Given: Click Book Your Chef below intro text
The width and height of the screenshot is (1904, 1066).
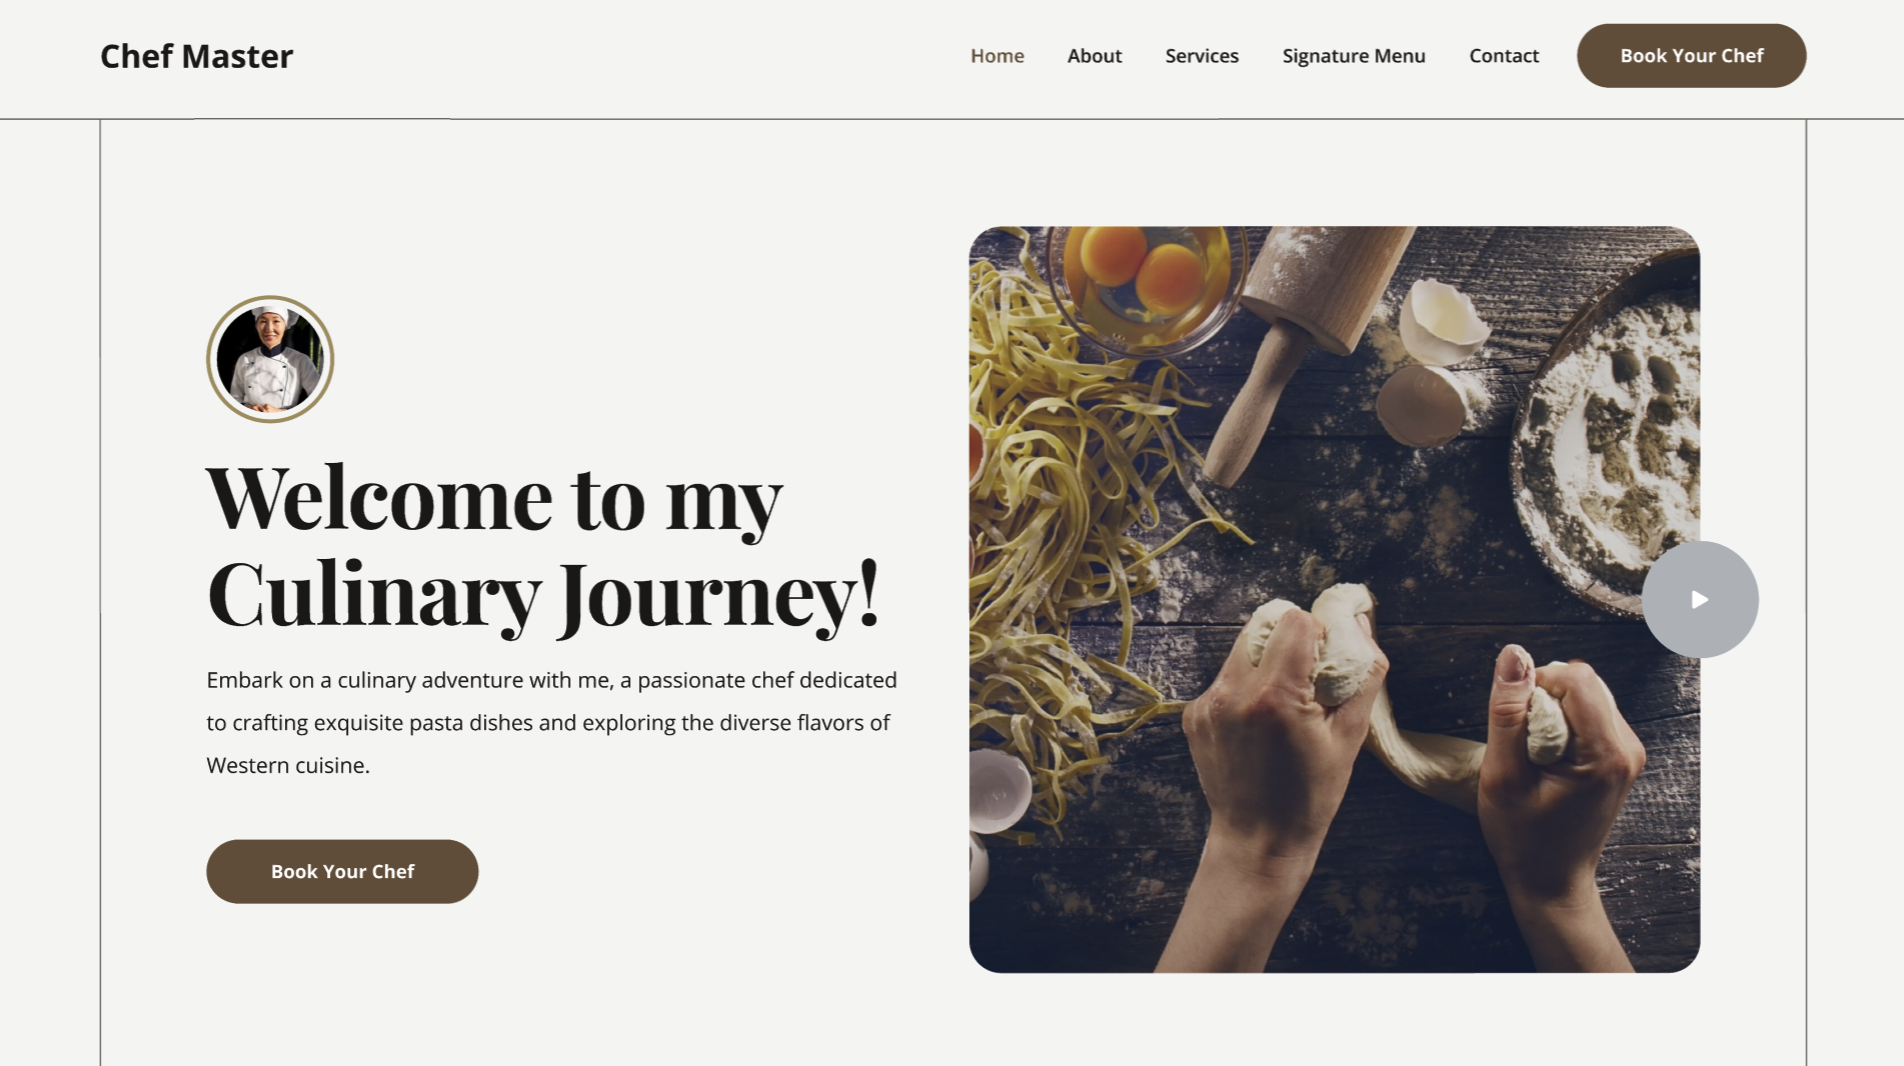Looking at the screenshot, I should (x=342, y=871).
